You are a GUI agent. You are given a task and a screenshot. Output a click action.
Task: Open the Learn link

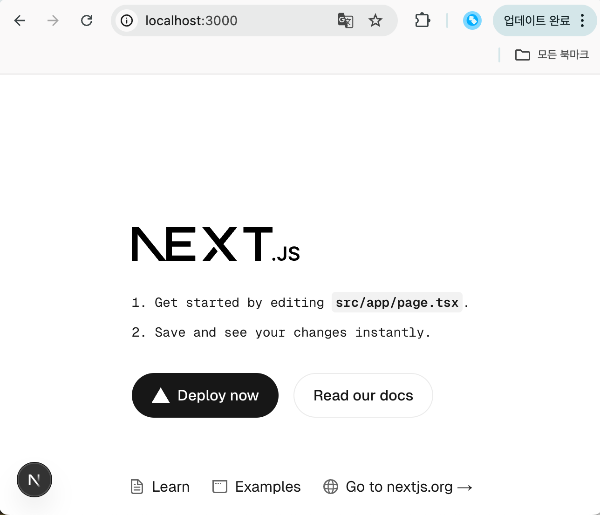coord(160,487)
